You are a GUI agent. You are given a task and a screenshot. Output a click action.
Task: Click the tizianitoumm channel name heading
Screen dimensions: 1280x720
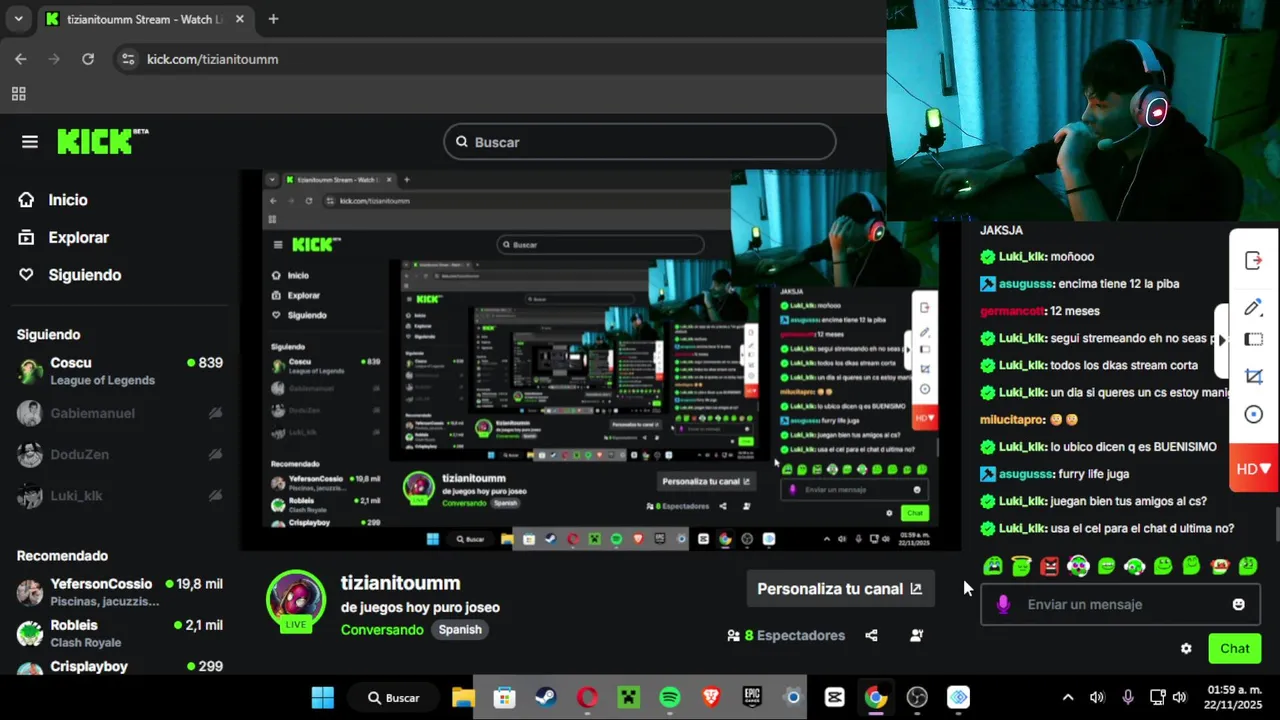click(400, 583)
